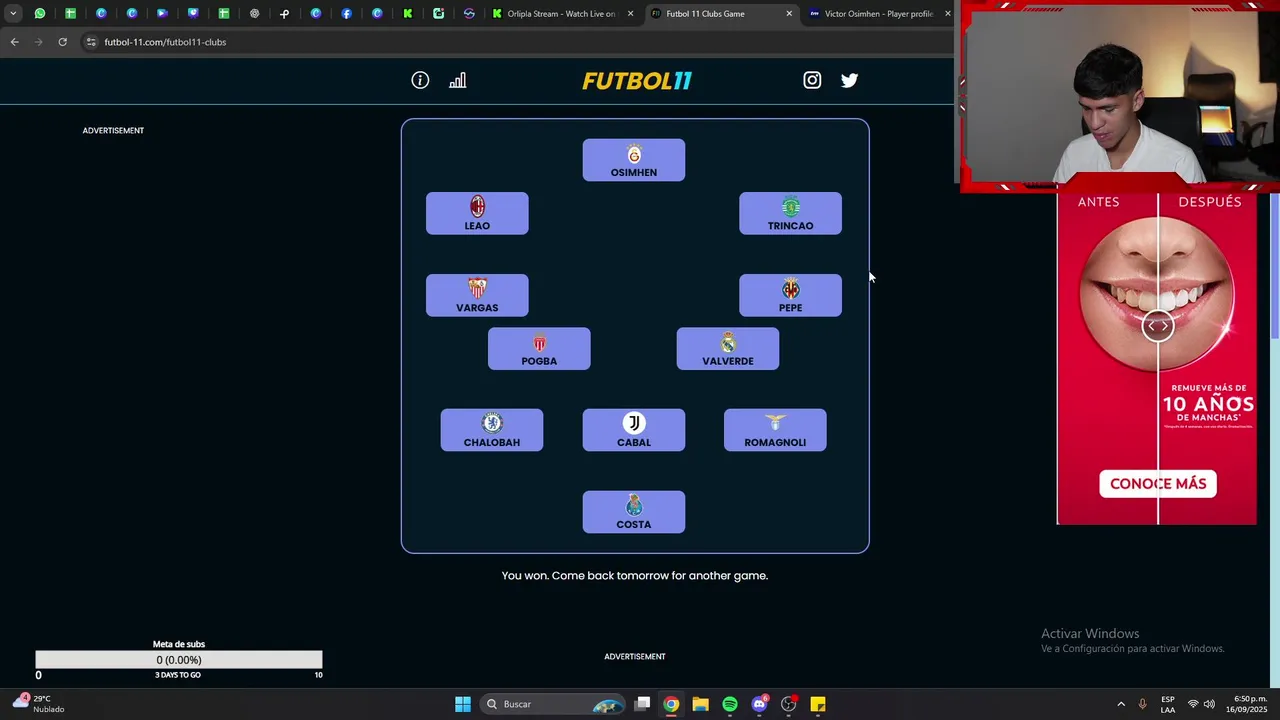Screen dimensions: 1280x720
Task: Show hidden system tray icons chevron
Action: coord(1121,704)
